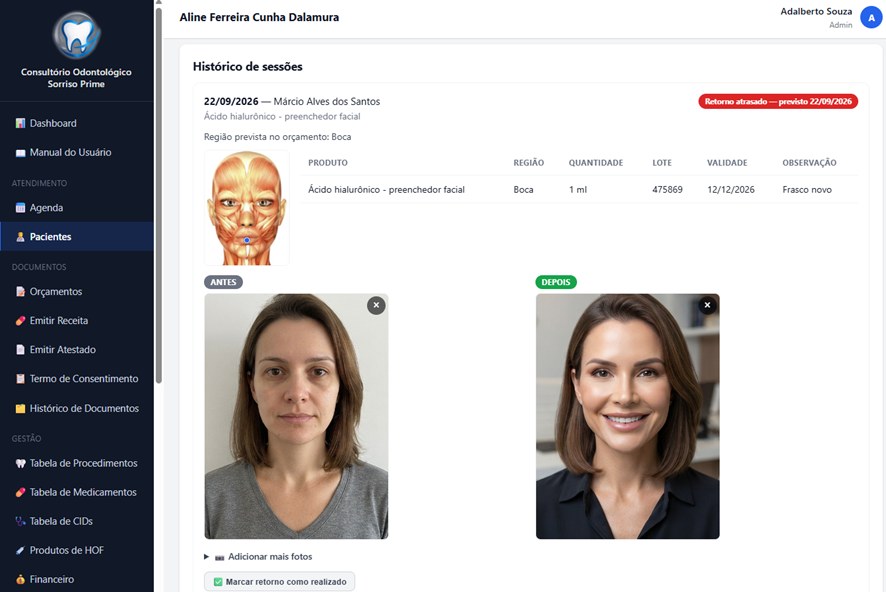Open Dashboard menu item
Viewport: 886px width, 592px height.
pos(76,123)
